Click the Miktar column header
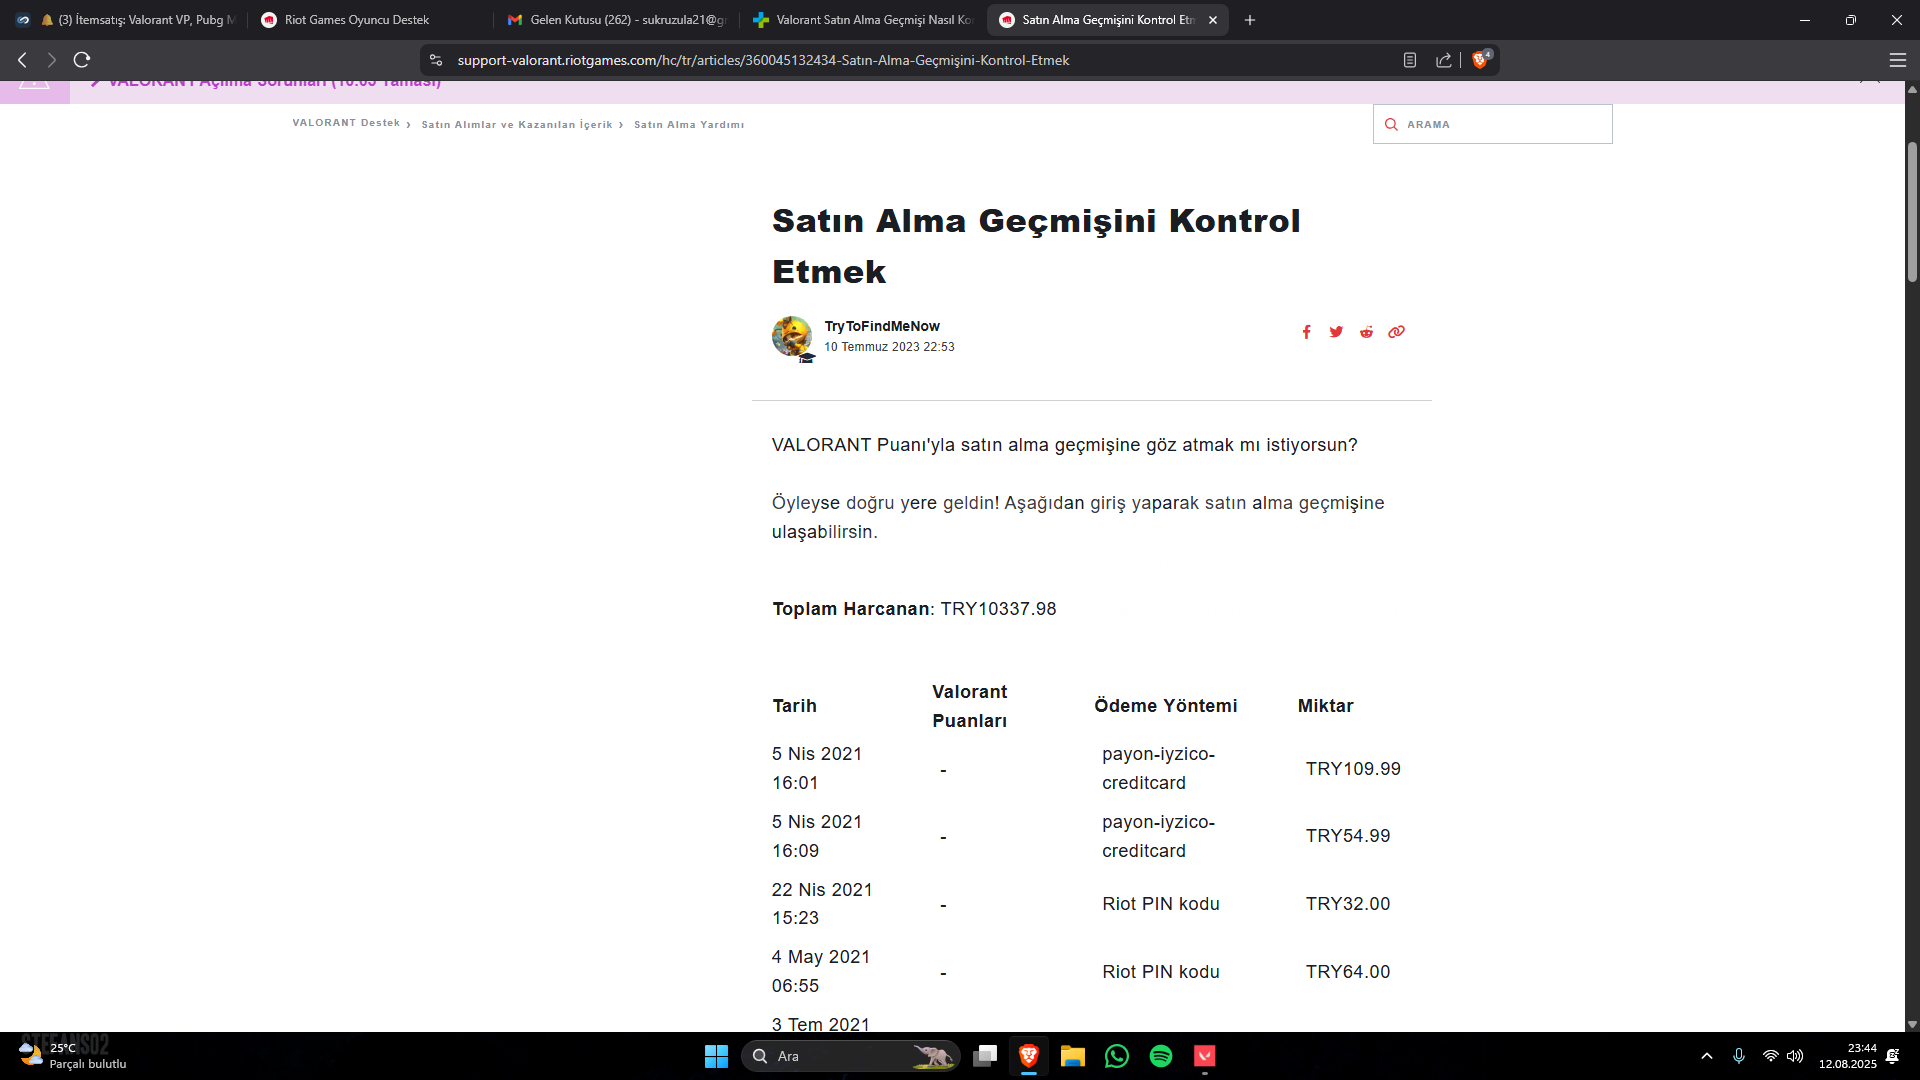This screenshot has width=1920, height=1080. click(1325, 706)
